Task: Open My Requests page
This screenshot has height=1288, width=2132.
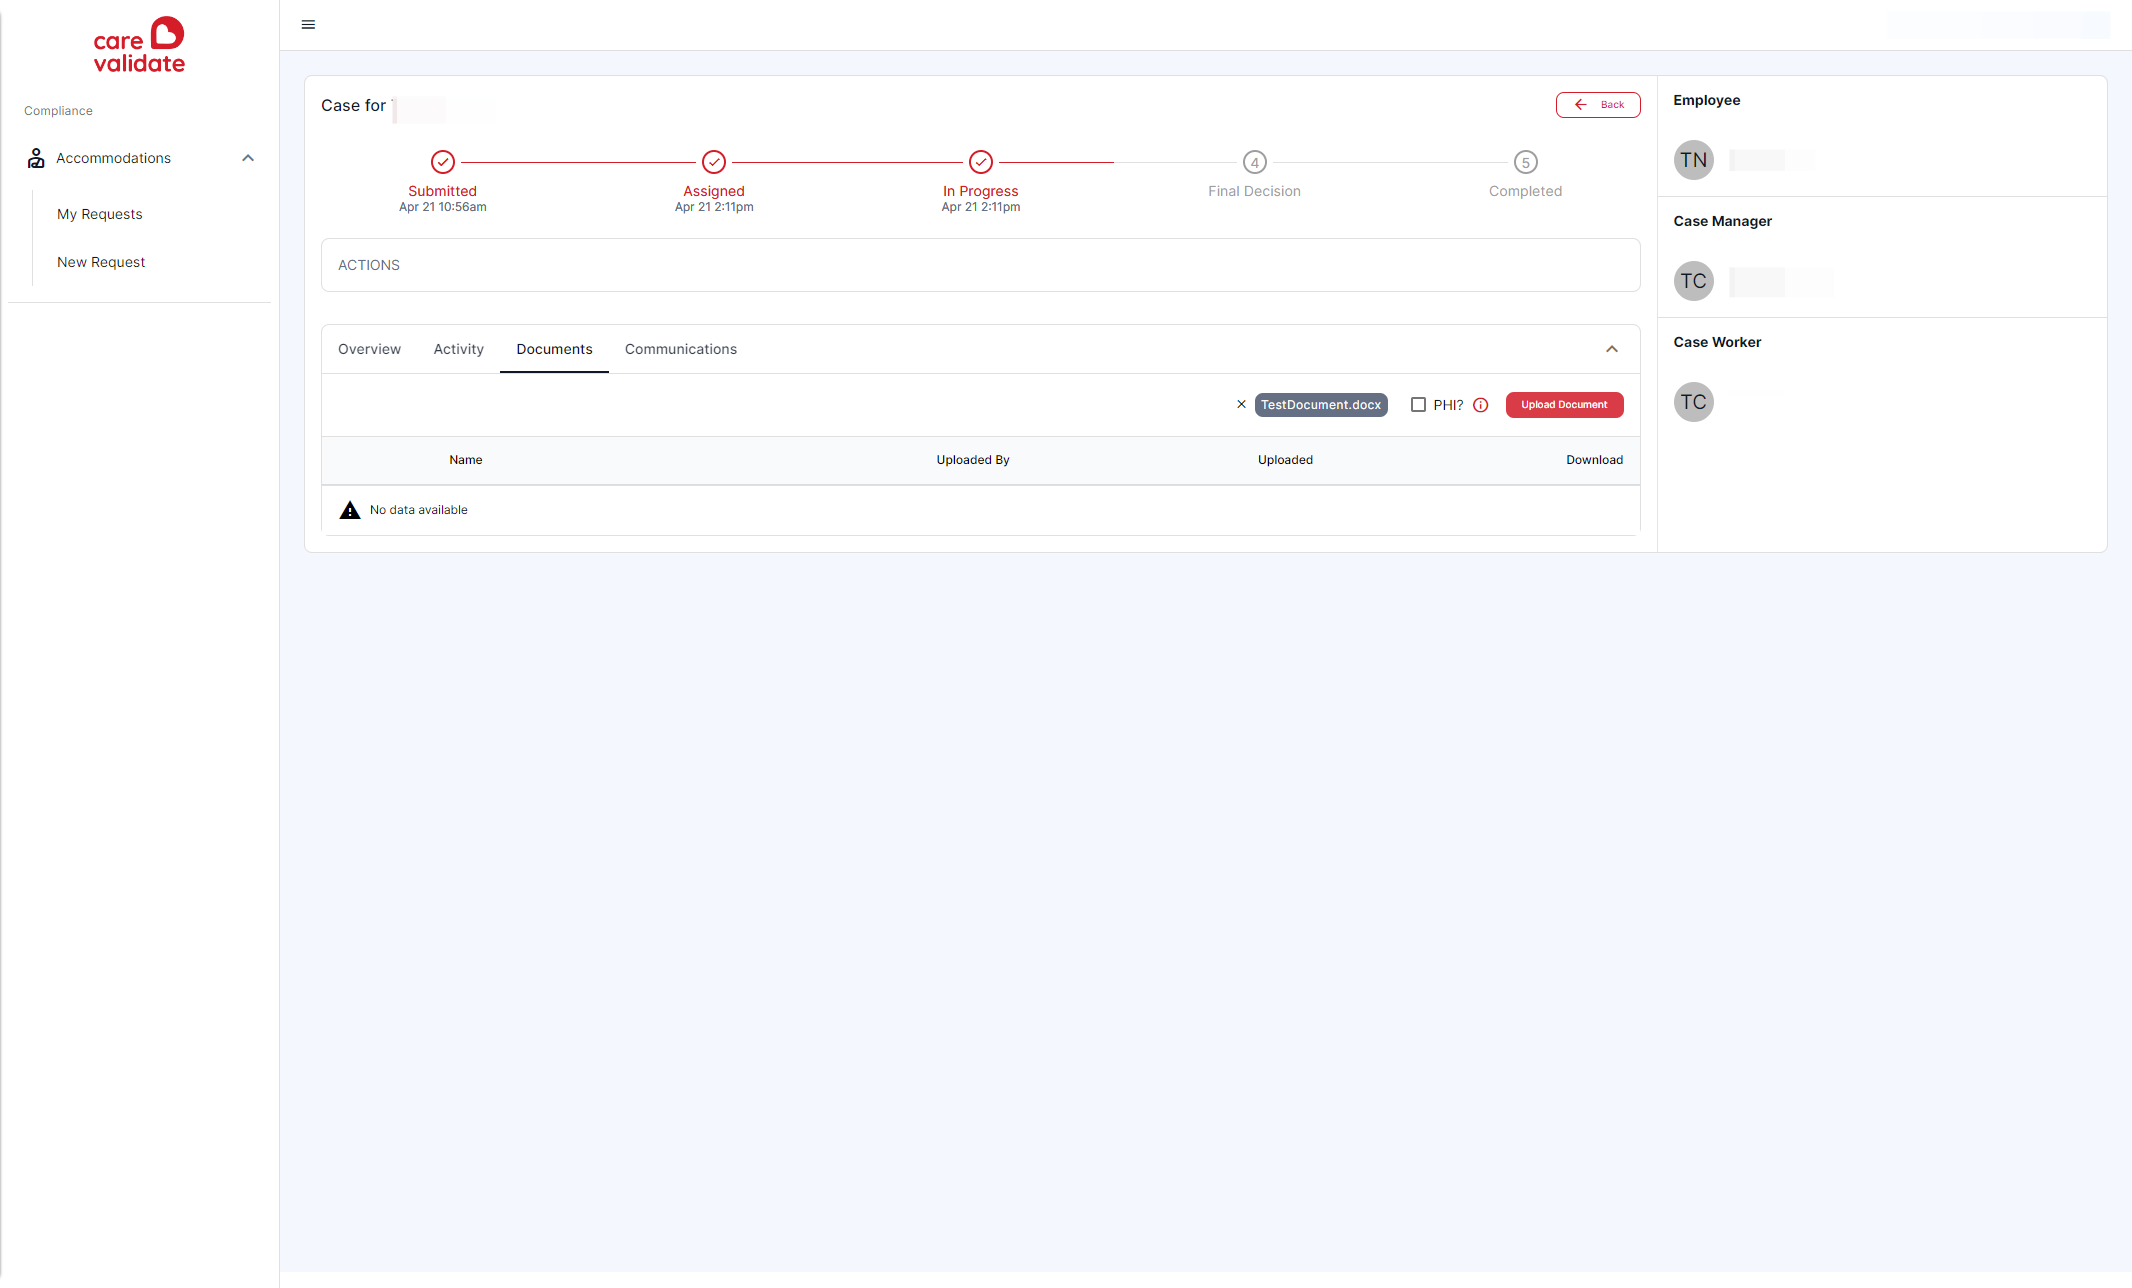Action: point(100,214)
